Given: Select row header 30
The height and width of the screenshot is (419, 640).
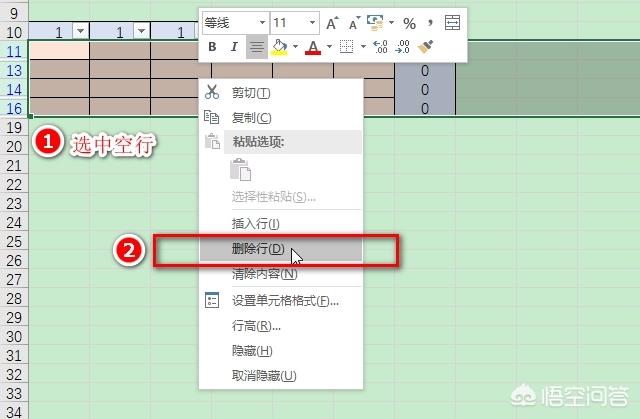Looking at the screenshot, I should pos(14,337).
